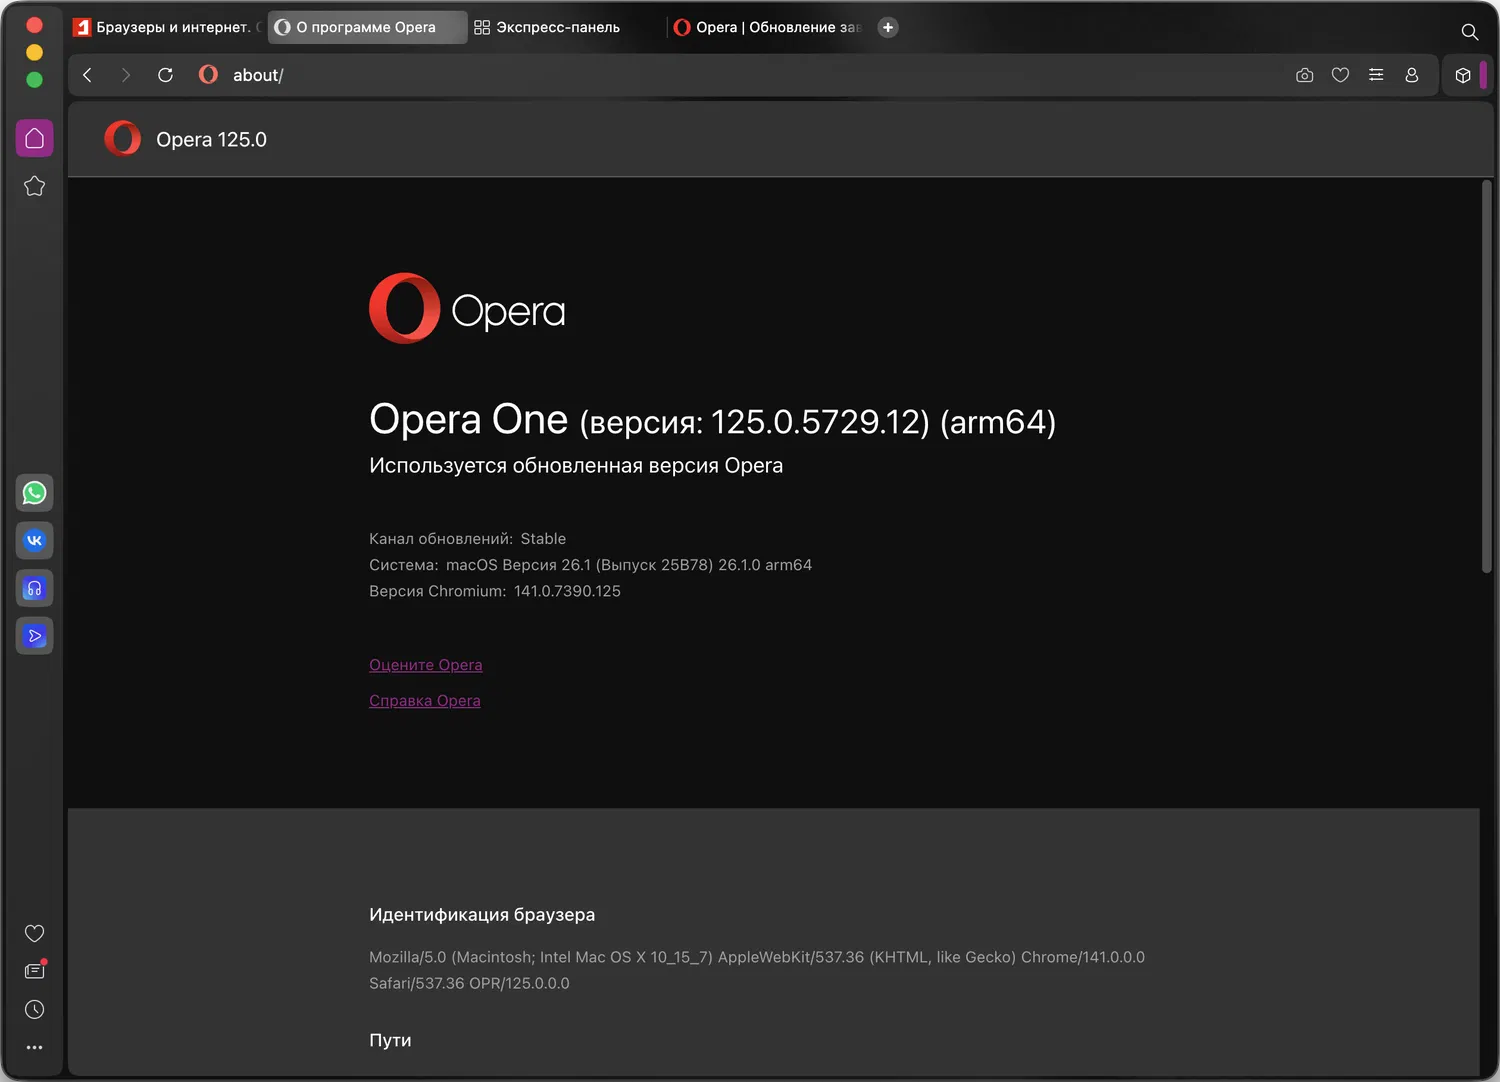Open the Opera | Обновление tab
Image resolution: width=1500 pixels, height=1082 pixels.
coord(767,27)
